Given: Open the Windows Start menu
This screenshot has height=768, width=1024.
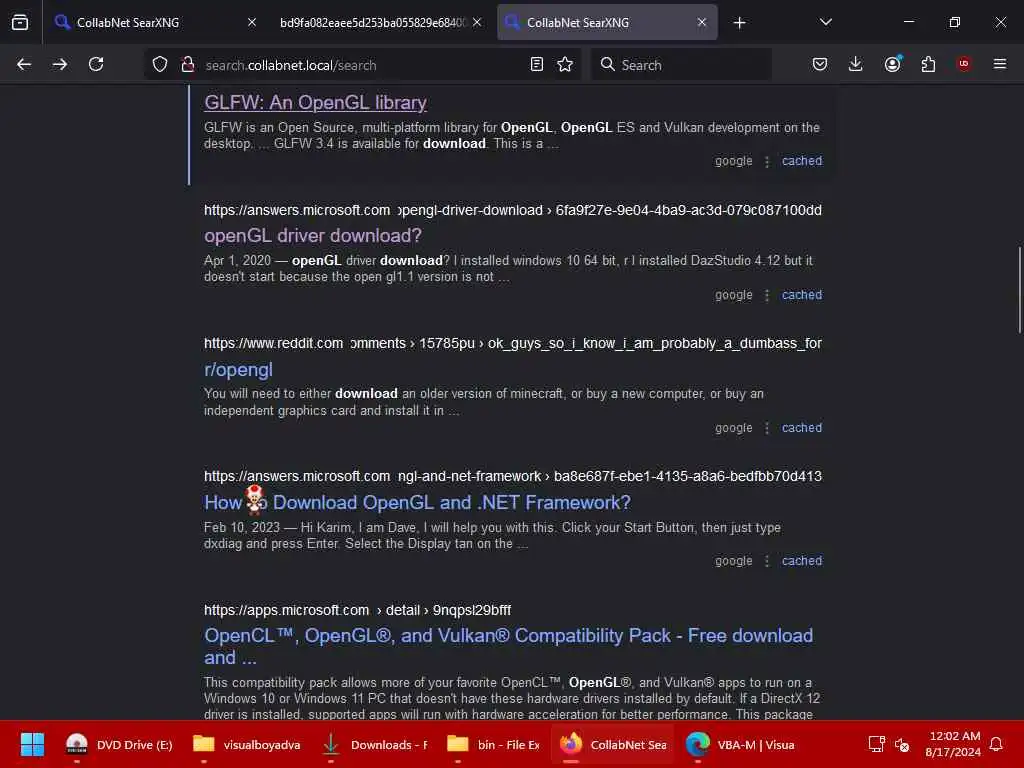Looking at the screenshot, I should coord(32,744).
